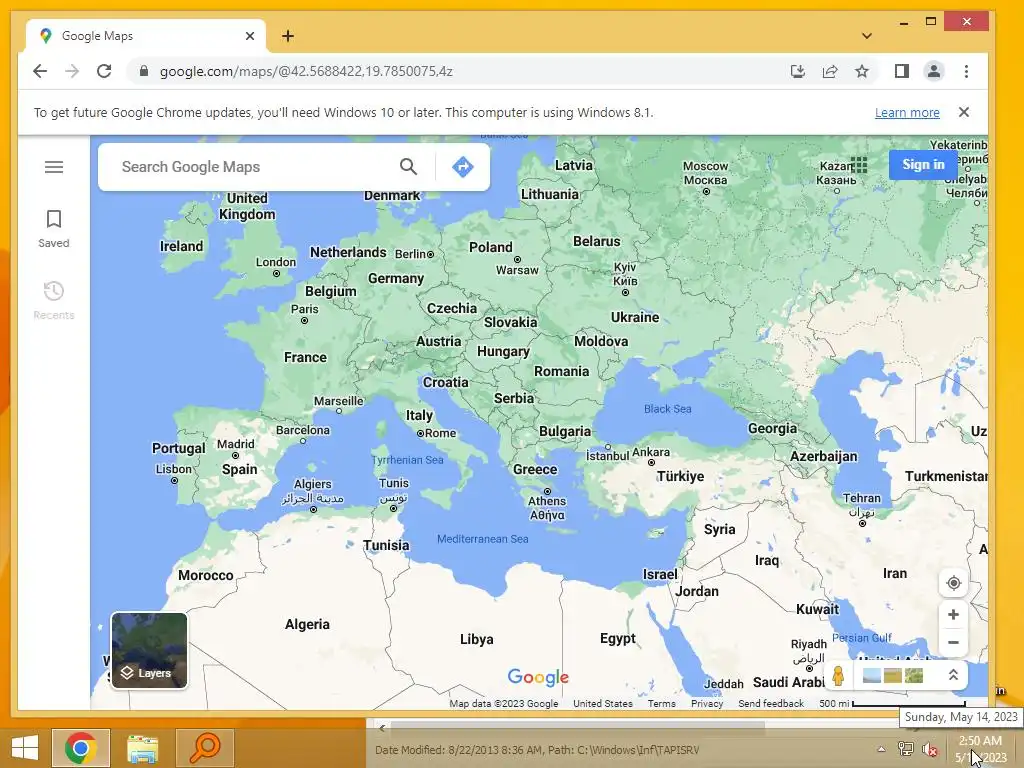Toggle the 500 mi map scale
This screenshot has height=768, width=1024.
(x=892, y=703)
